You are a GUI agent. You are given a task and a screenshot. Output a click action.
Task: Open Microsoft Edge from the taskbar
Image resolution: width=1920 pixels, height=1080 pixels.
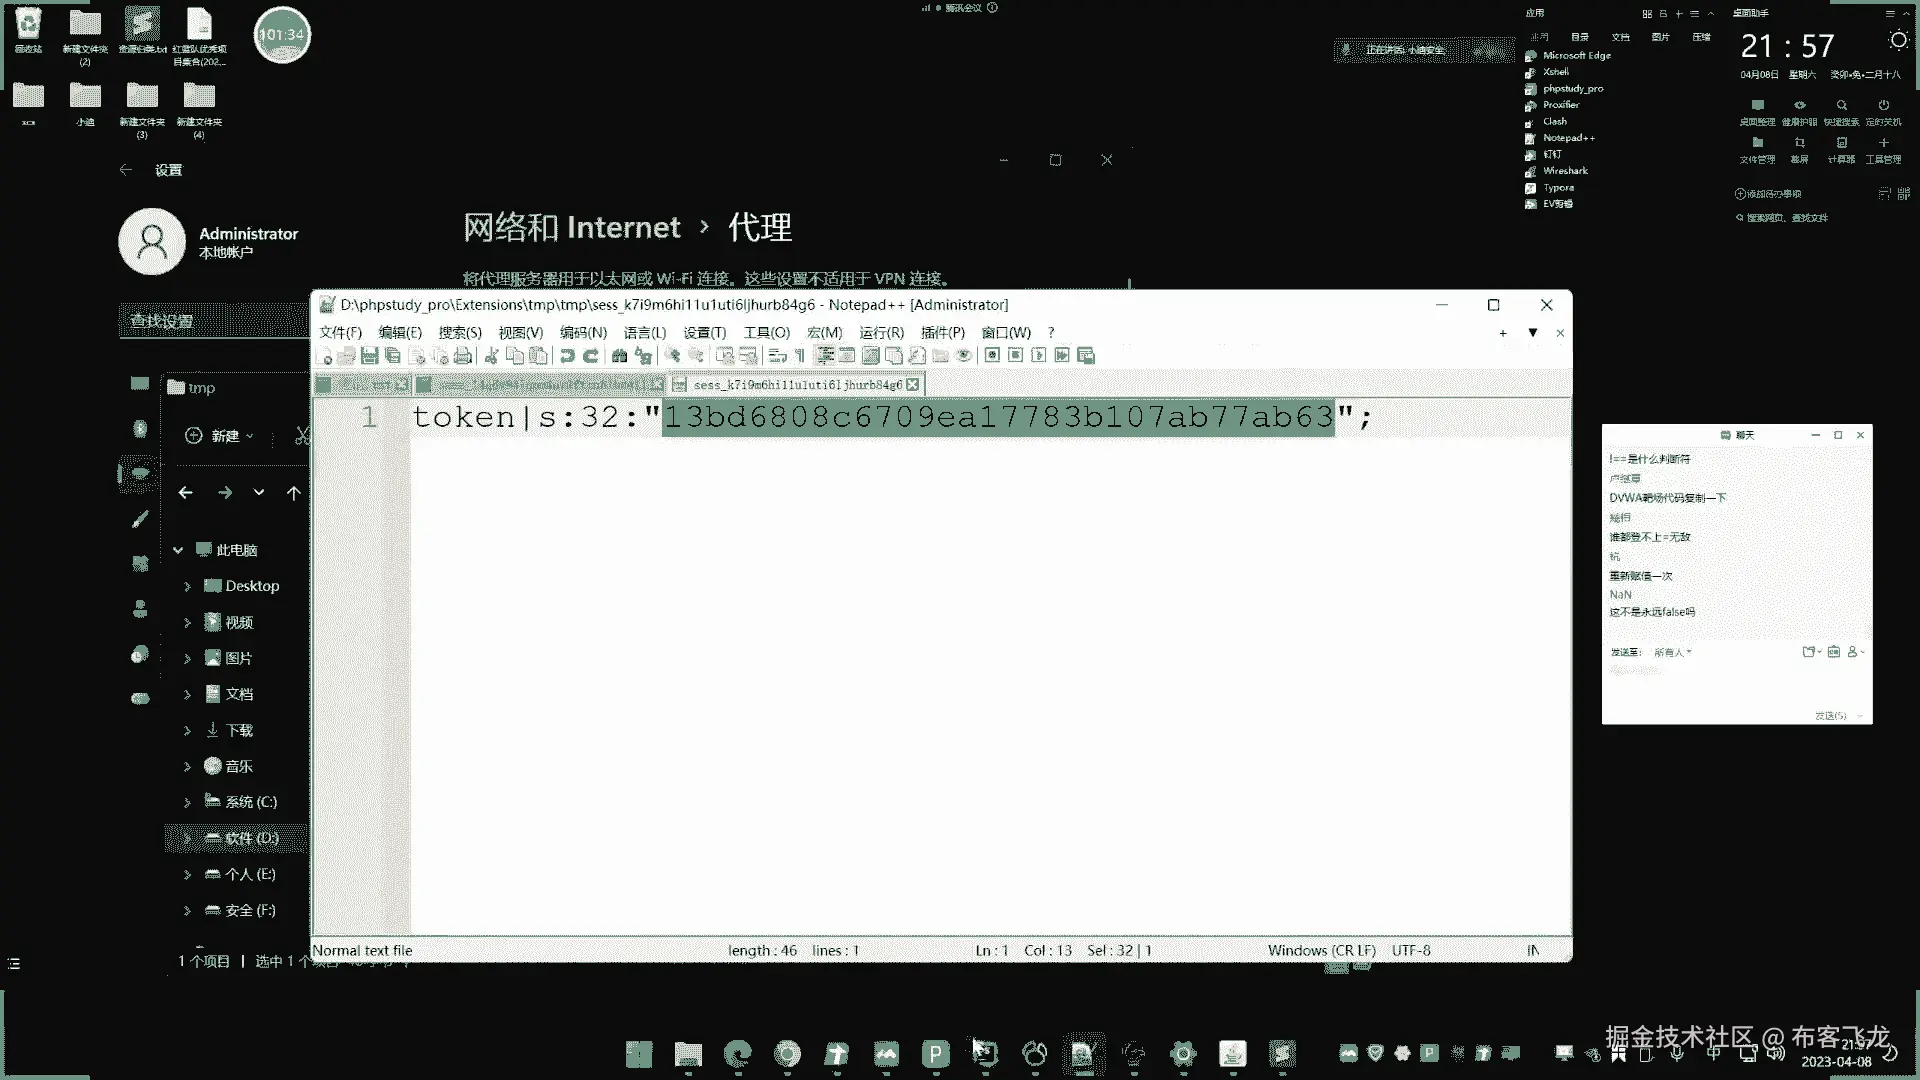(x=738, y=1053)
